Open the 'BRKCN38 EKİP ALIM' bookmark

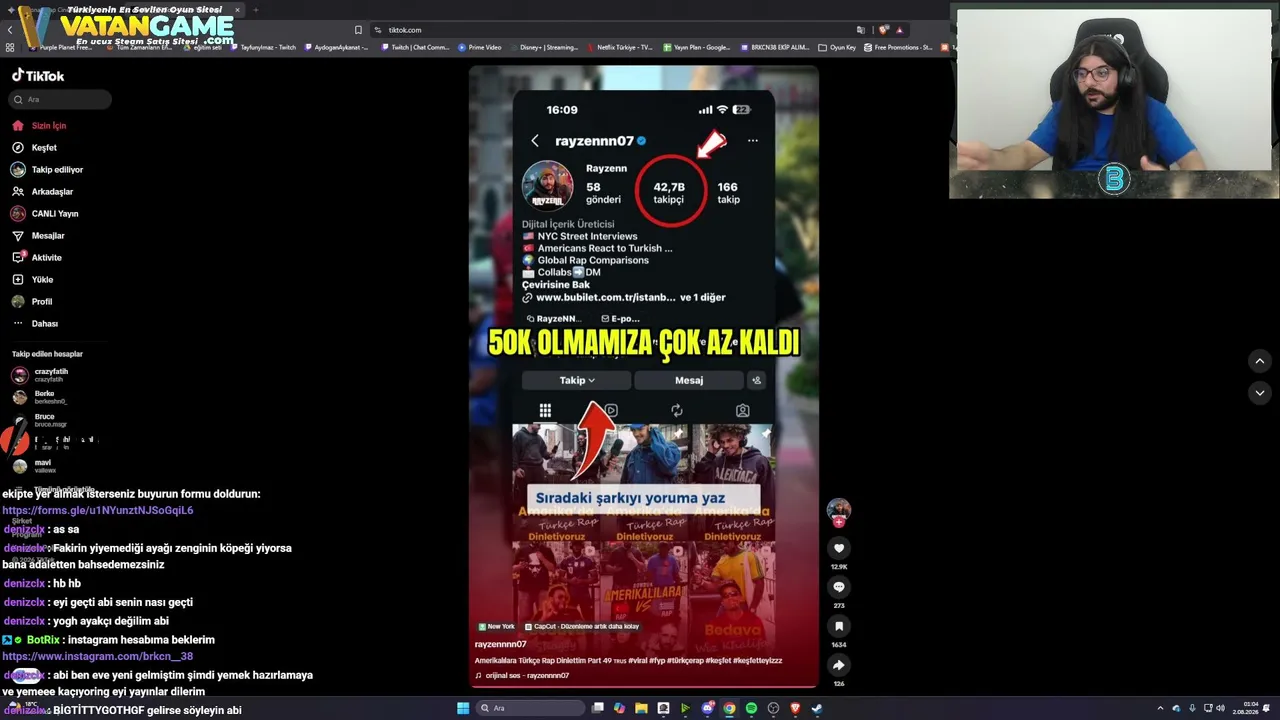pos(775,47)
